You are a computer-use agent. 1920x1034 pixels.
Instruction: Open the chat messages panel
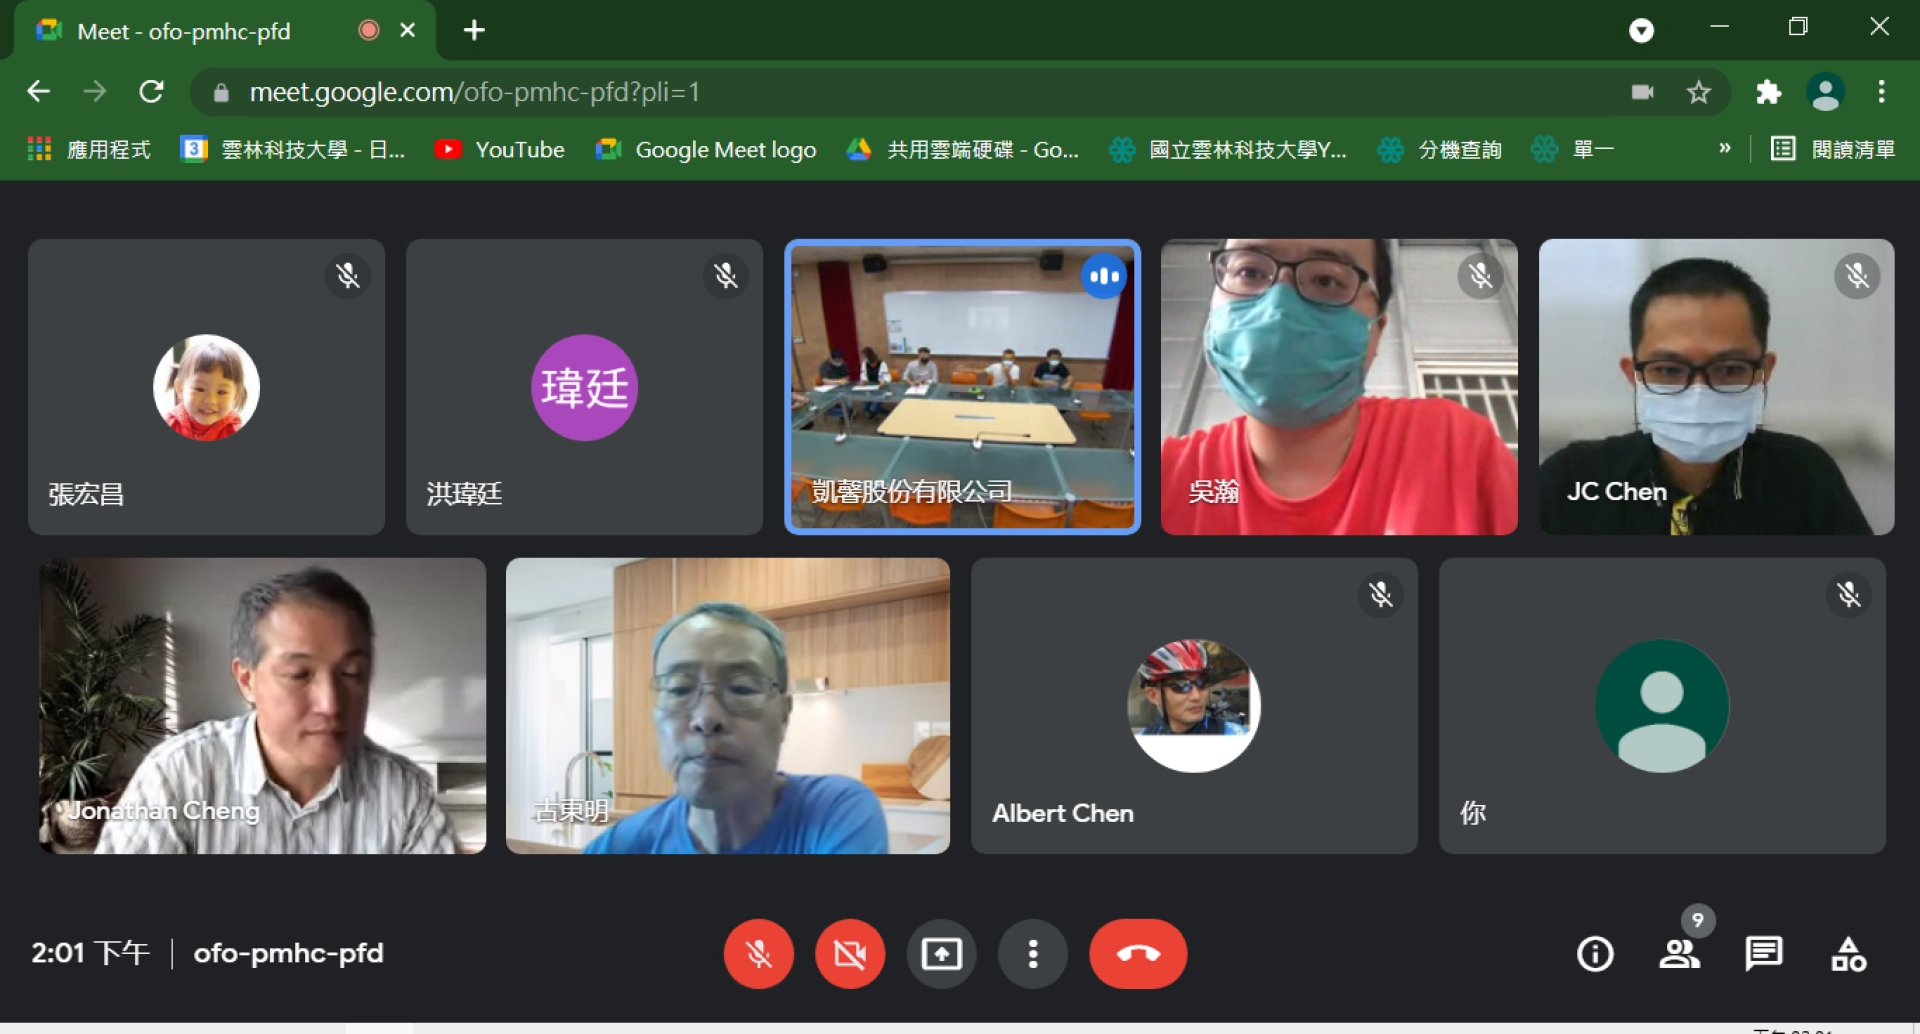point(1763,954)
